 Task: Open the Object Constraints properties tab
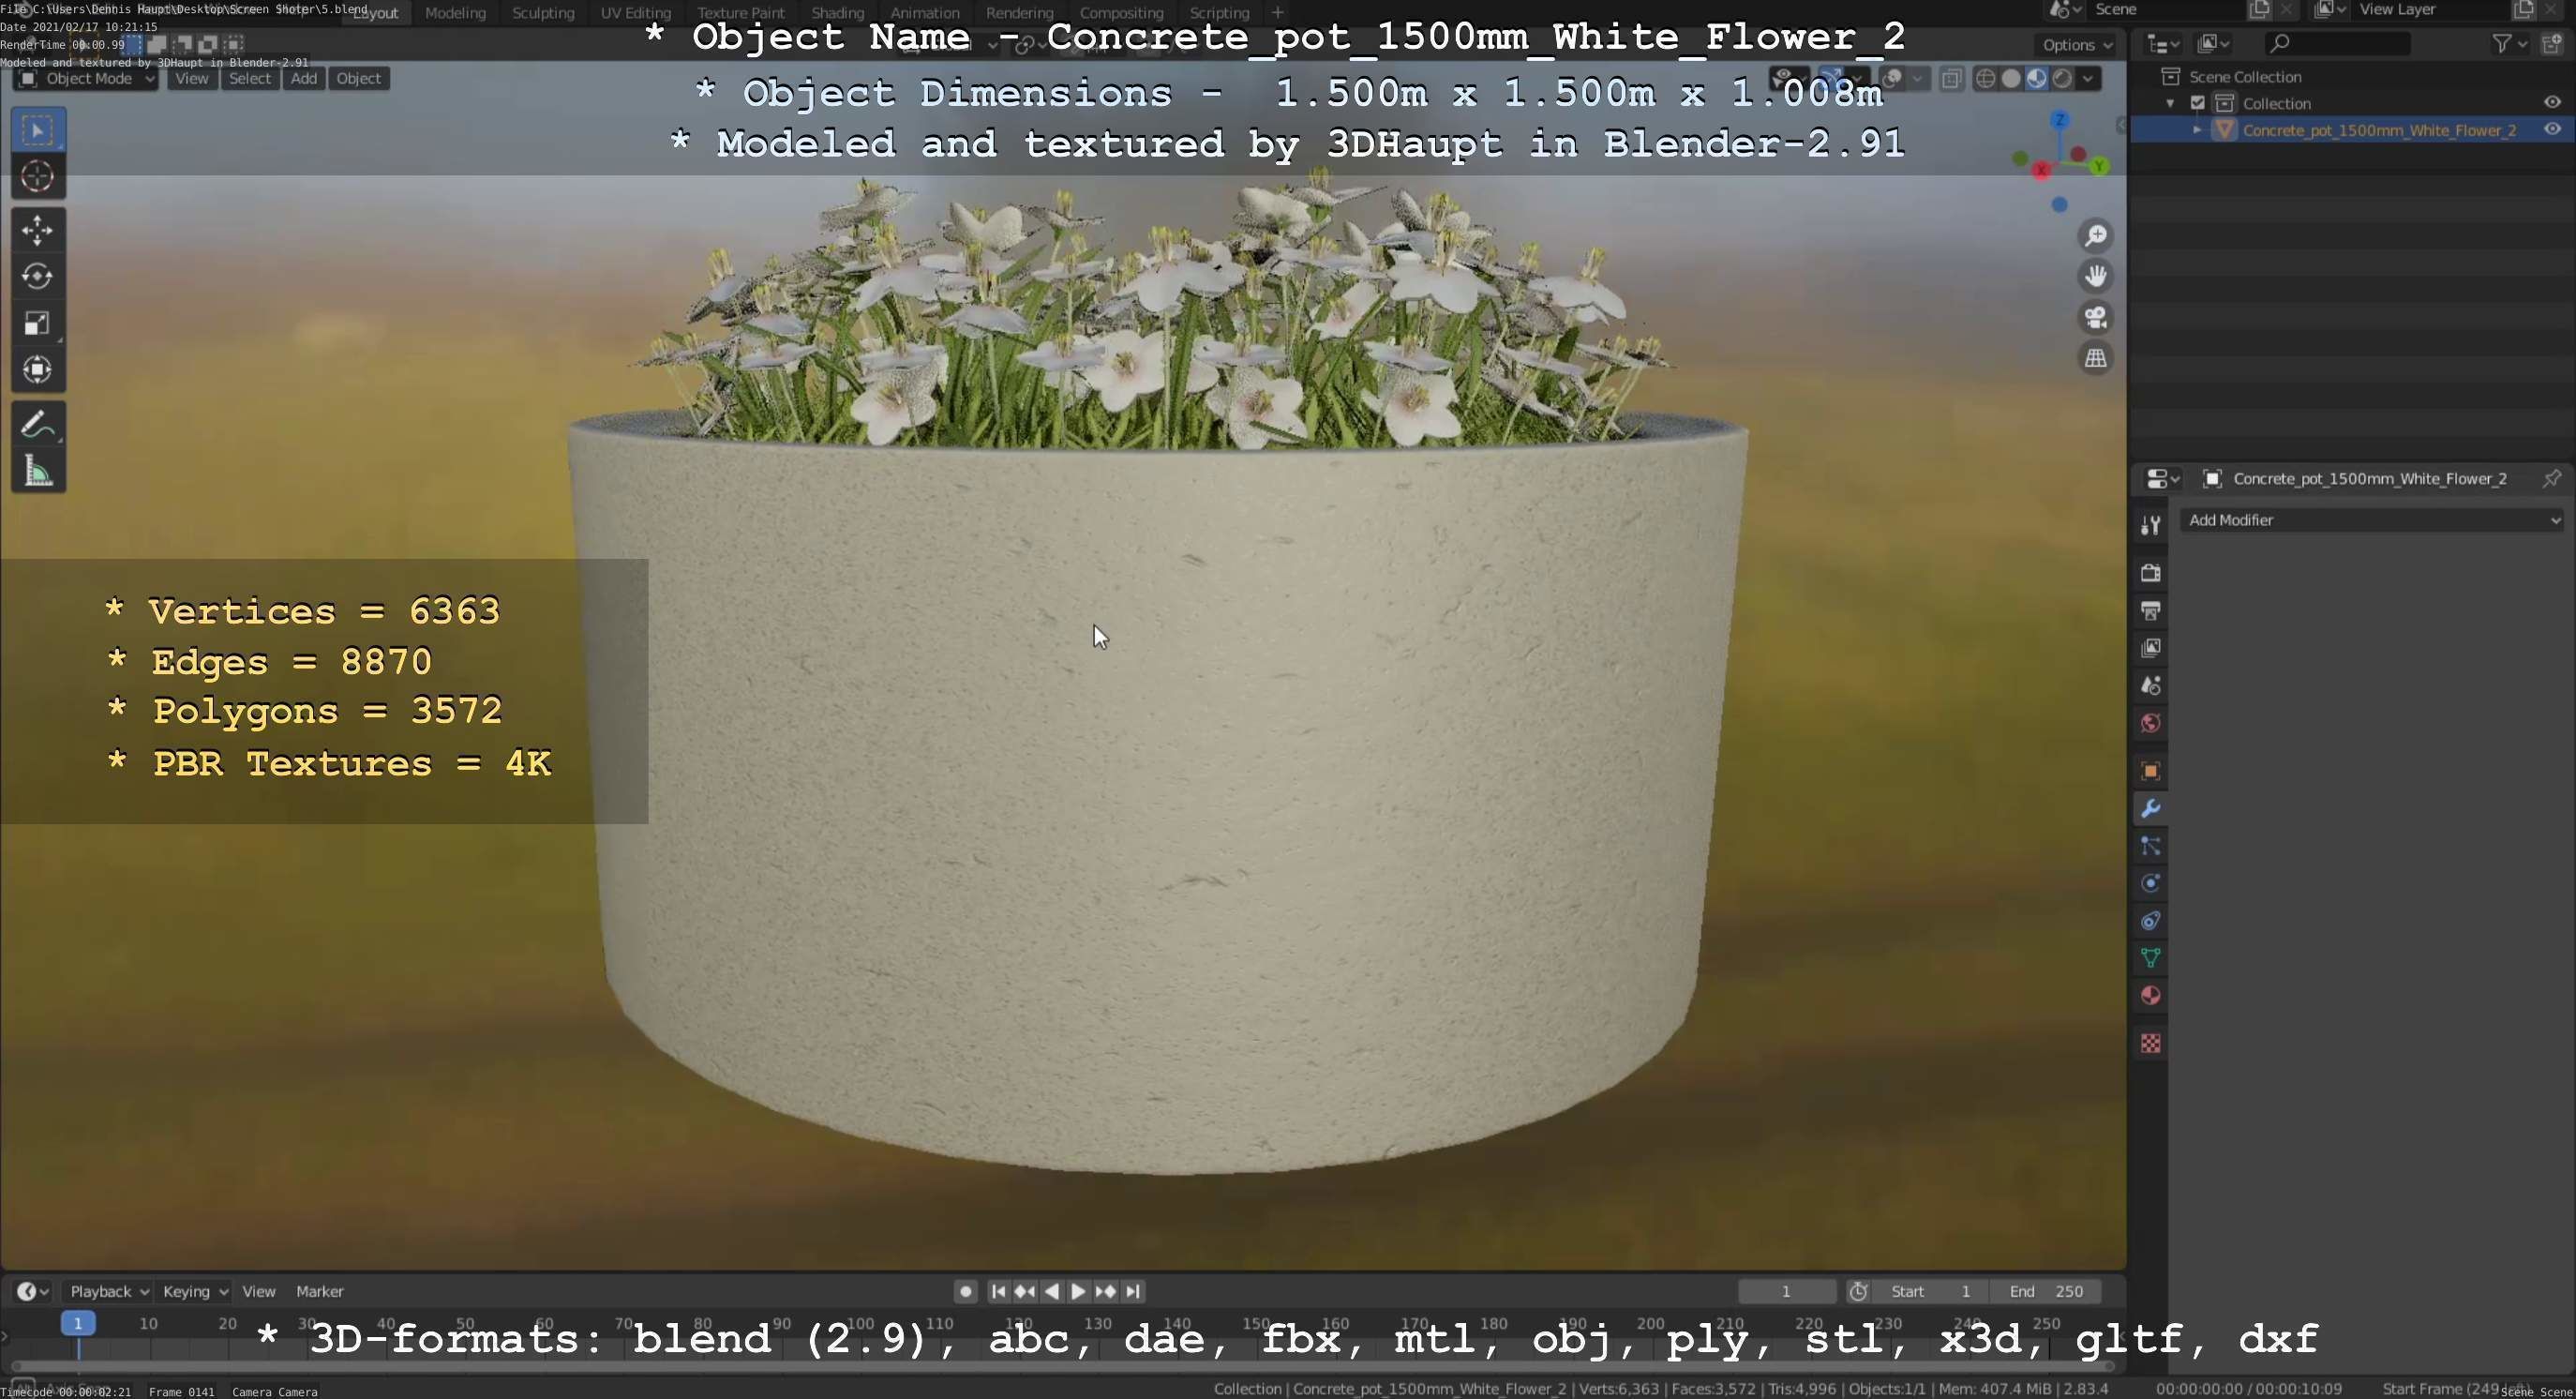2150,921
